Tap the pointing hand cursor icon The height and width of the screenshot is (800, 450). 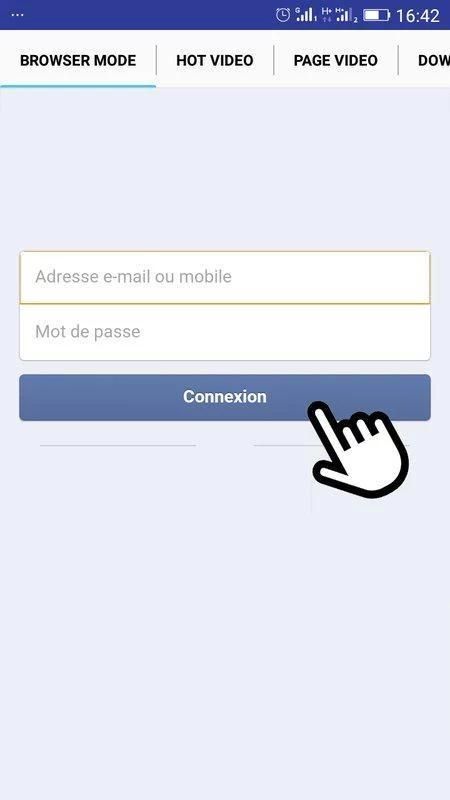358,449
